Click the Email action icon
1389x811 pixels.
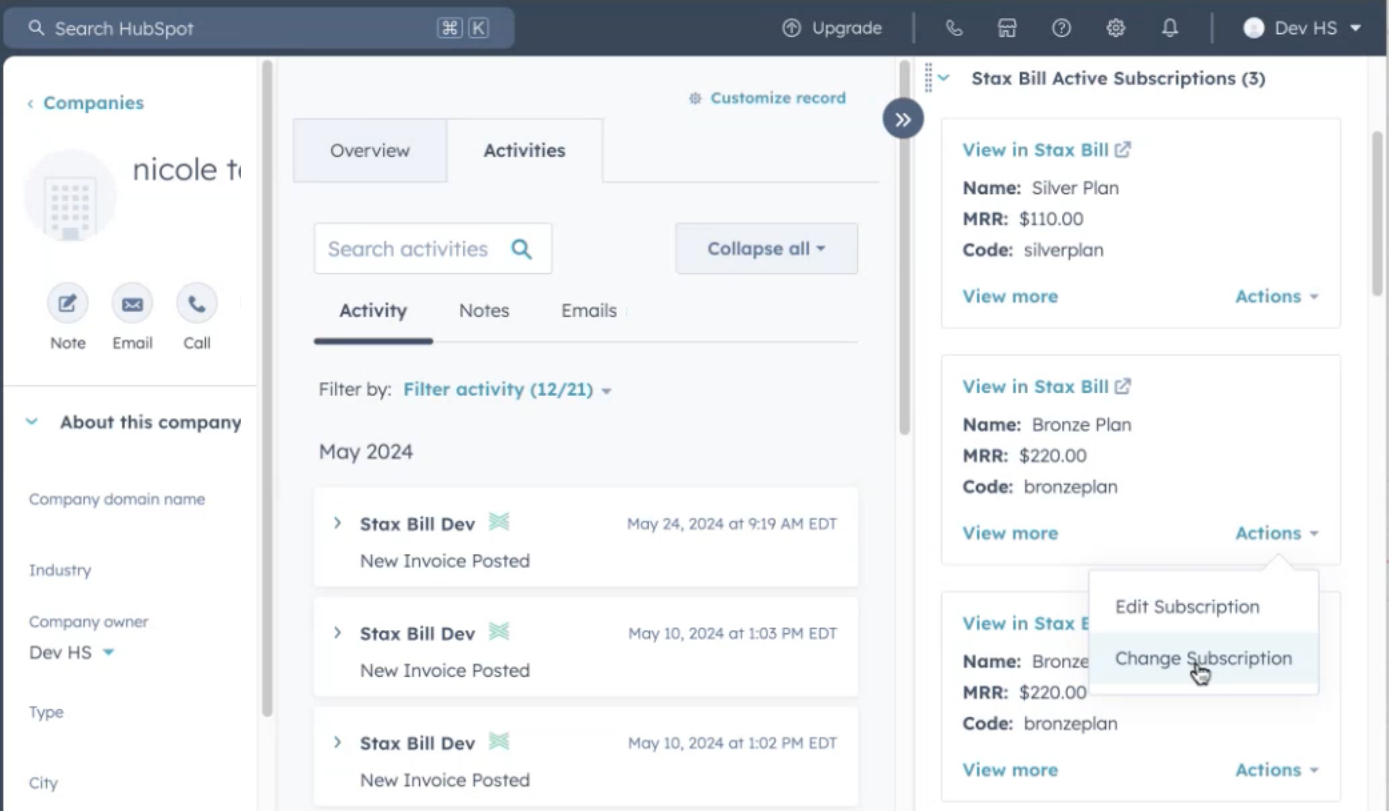pyautogui.click(x=132, y=303)
